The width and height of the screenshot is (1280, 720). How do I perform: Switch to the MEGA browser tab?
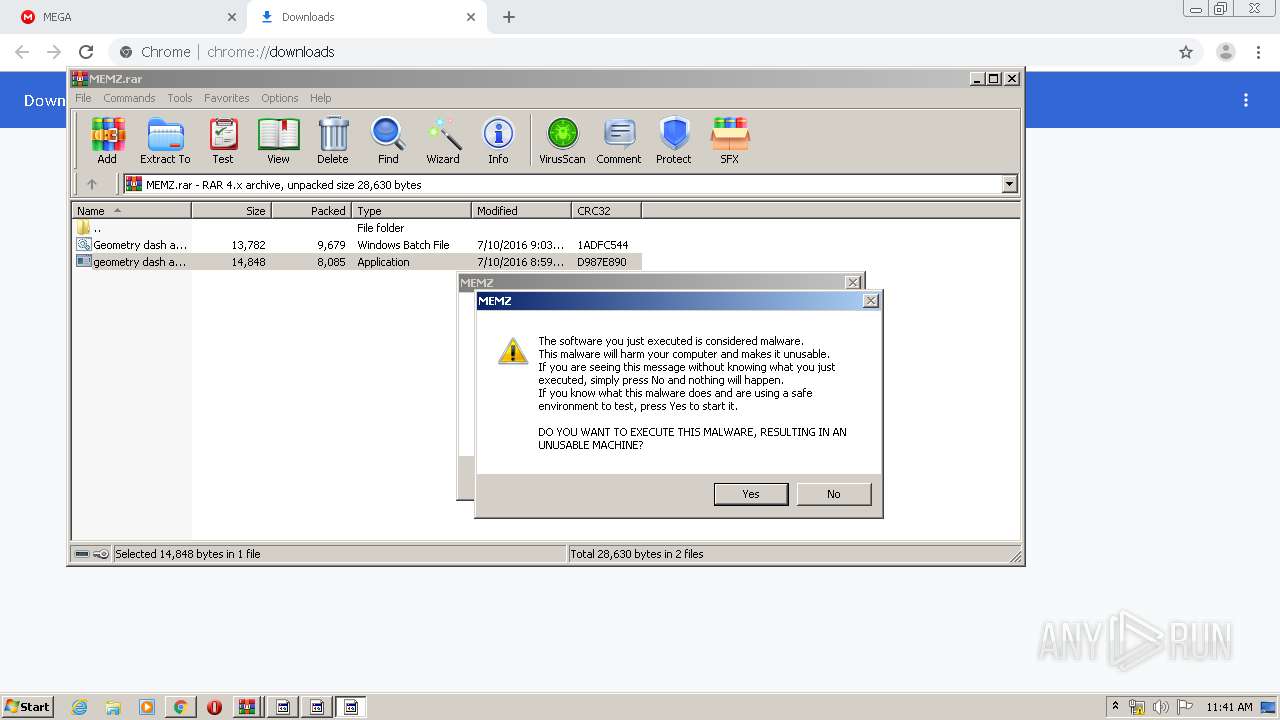124,17
